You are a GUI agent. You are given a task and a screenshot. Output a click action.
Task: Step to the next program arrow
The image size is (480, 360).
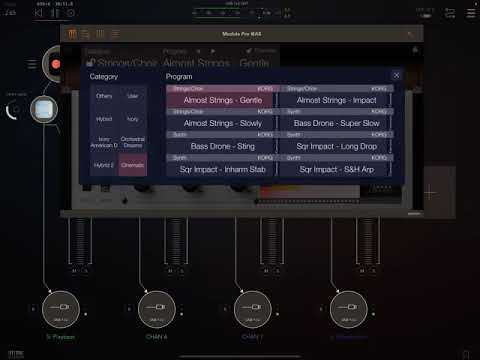pyautogui.click(x=213, y=51)
